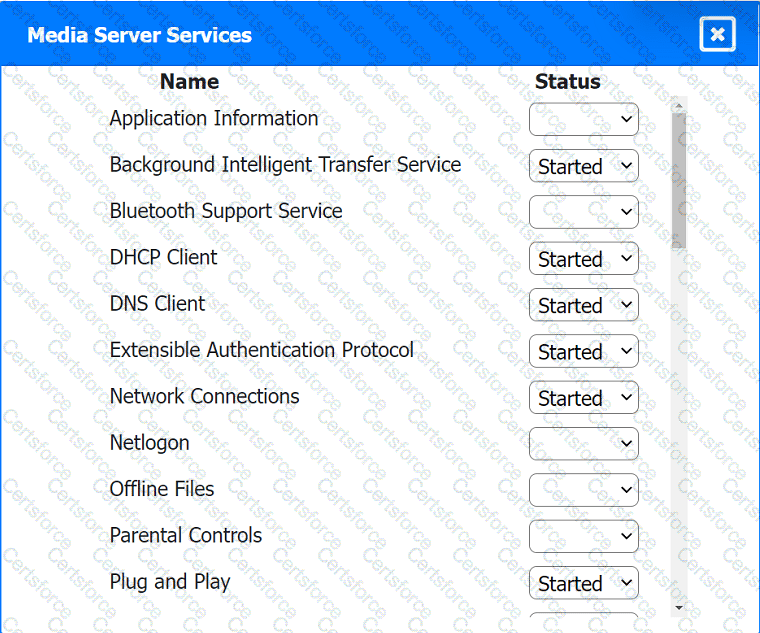Viewport: 760px width, 633px height.
Task: Click the Status column header
Action: tap(567, 82)
